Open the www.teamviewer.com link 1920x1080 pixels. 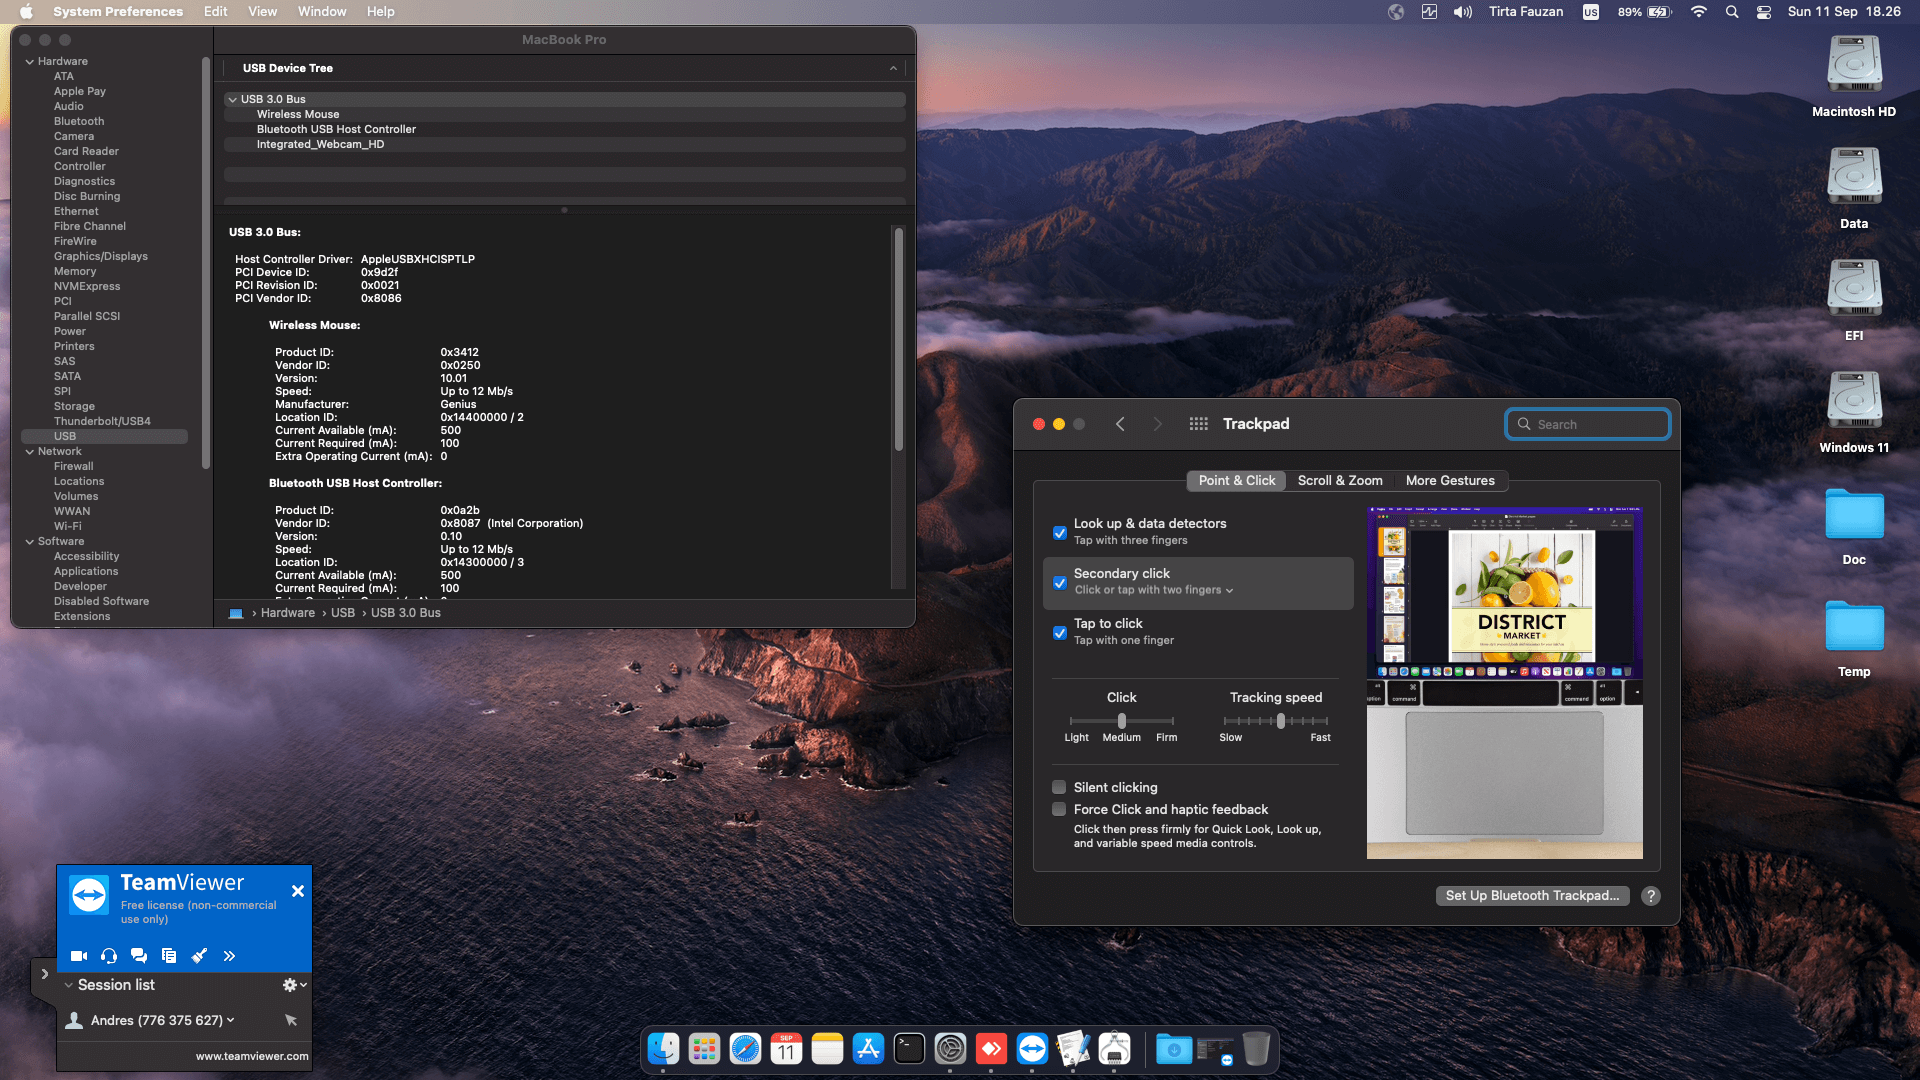pyautogui.click(x=252, y=1056)
